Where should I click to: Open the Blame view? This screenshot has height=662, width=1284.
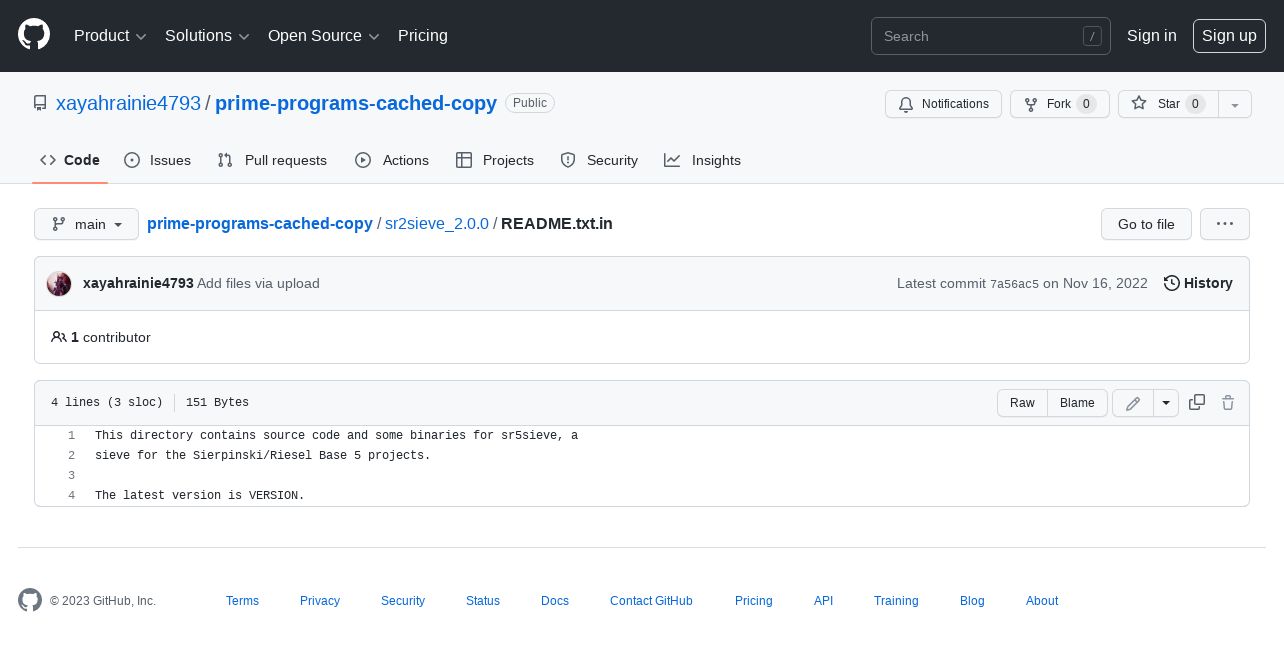(1077, 403)
